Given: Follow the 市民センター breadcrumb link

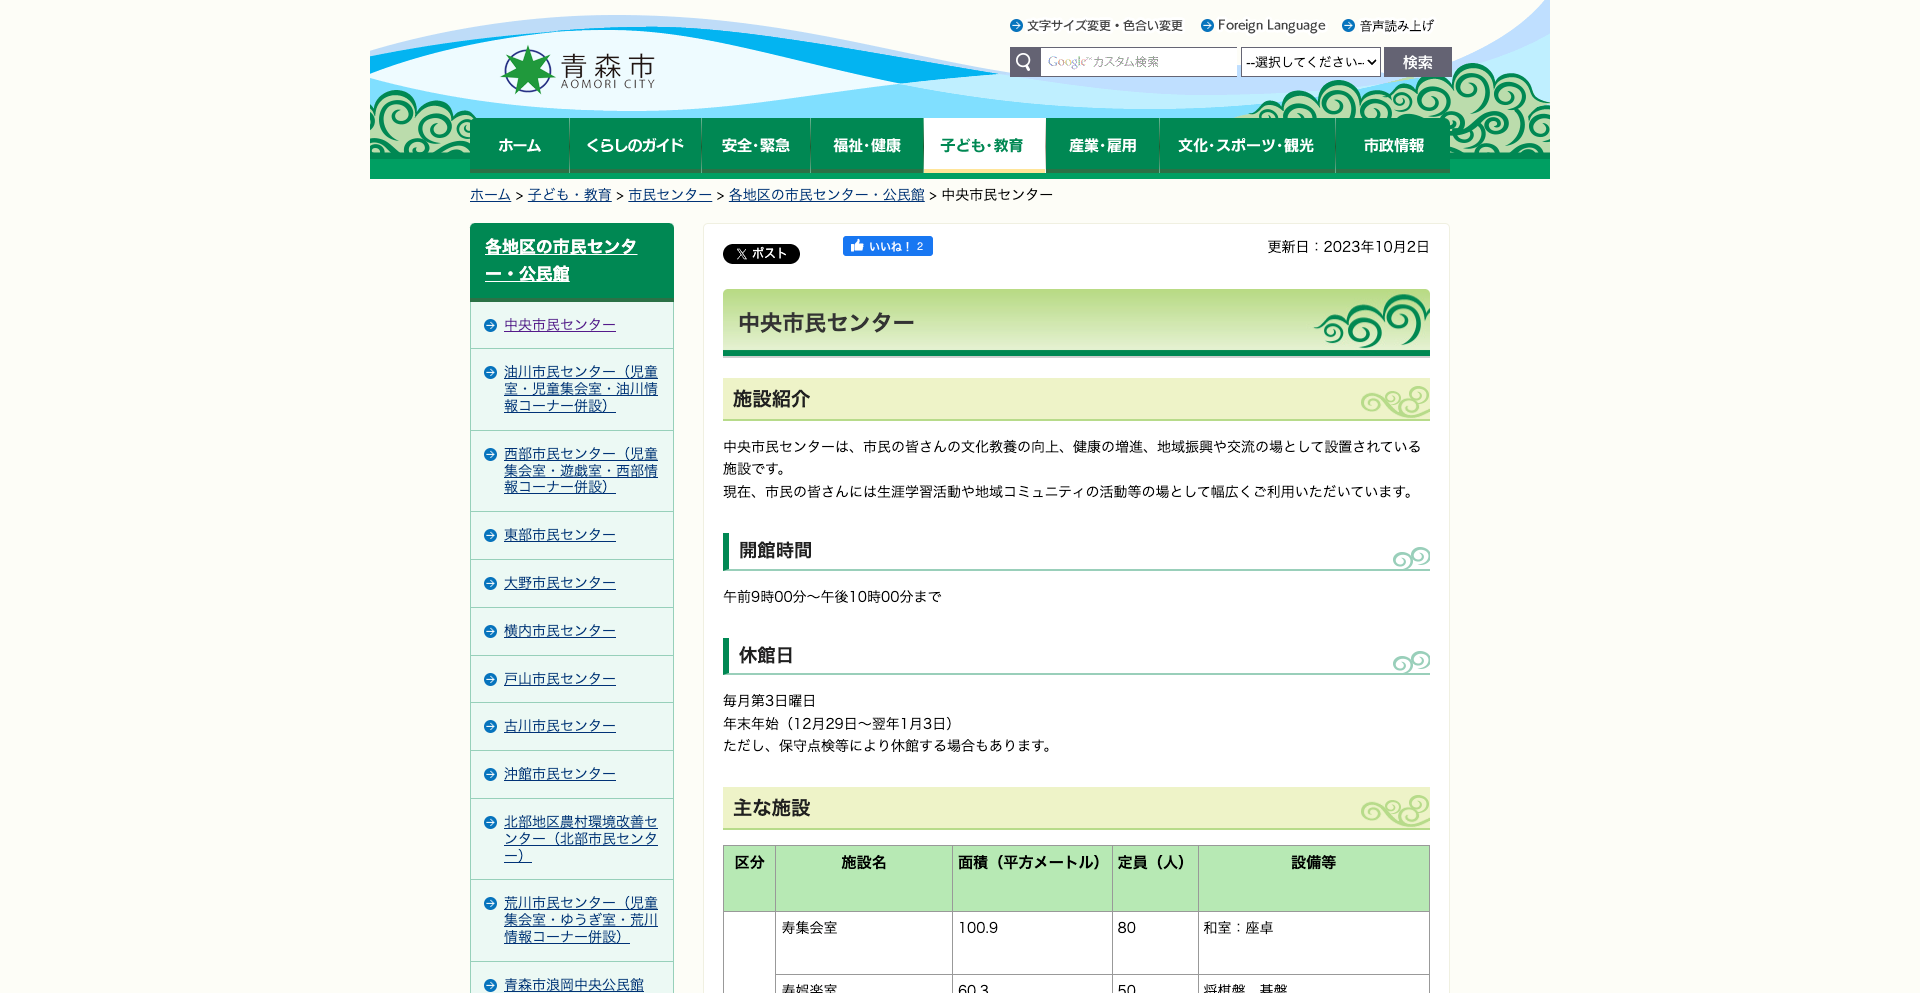Looking at the screenshot, I should tap(669, 194).
